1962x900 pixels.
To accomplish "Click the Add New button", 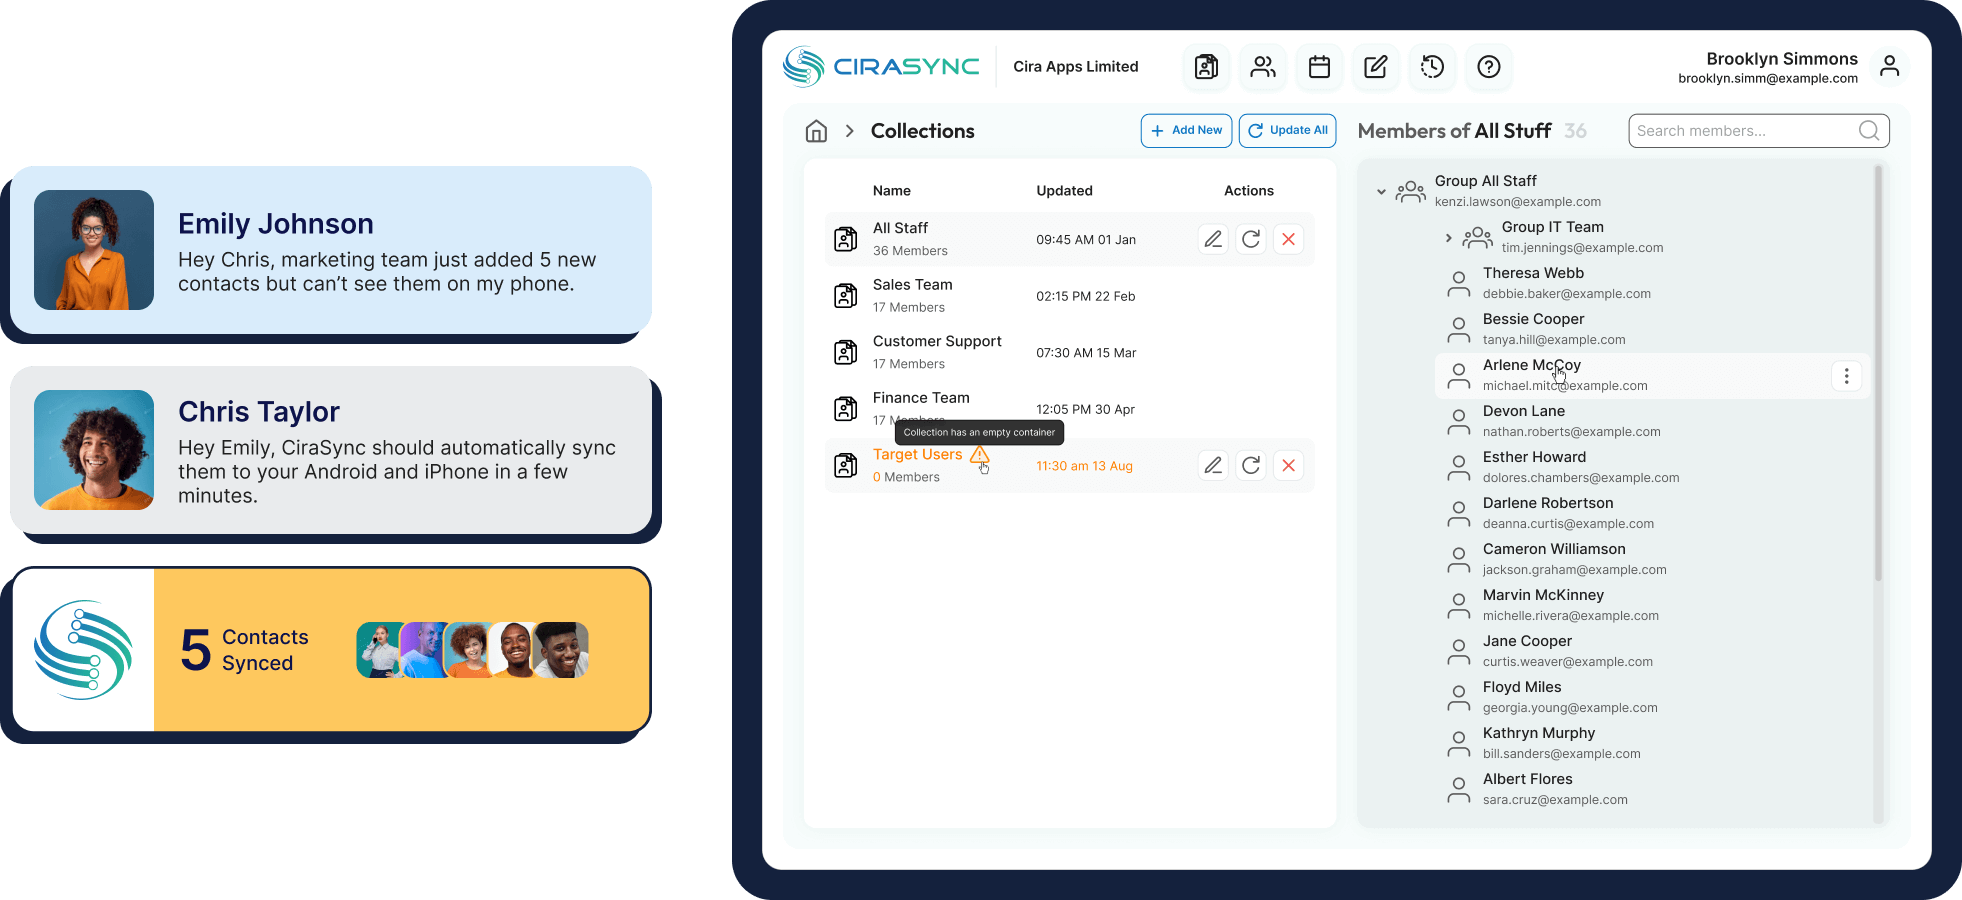I will pyautogui.click(x=1186, y=130).
